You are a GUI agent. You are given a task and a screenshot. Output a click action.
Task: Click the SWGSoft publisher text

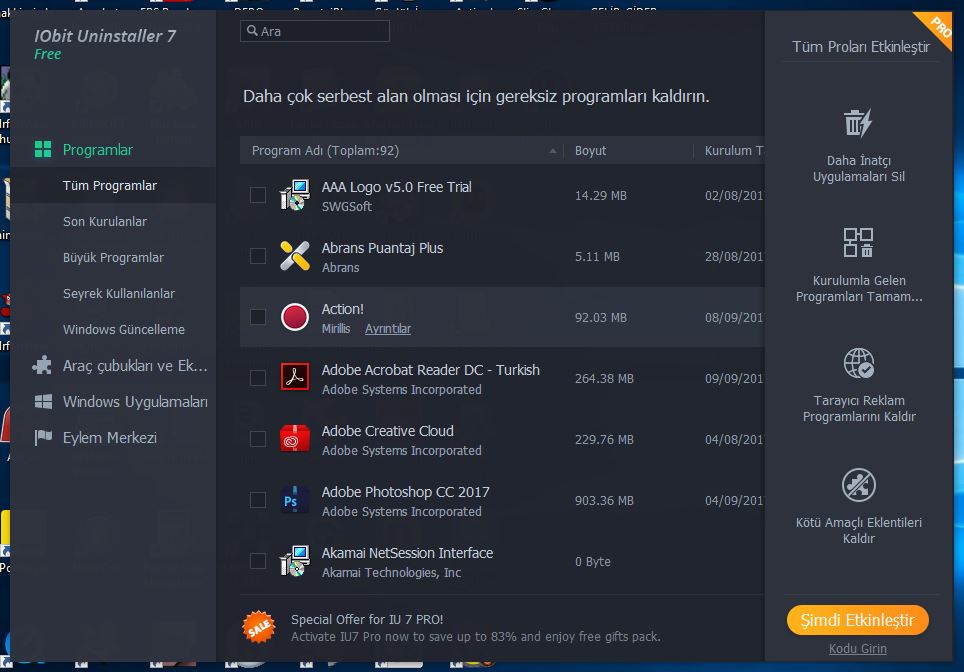pos(347,207)
